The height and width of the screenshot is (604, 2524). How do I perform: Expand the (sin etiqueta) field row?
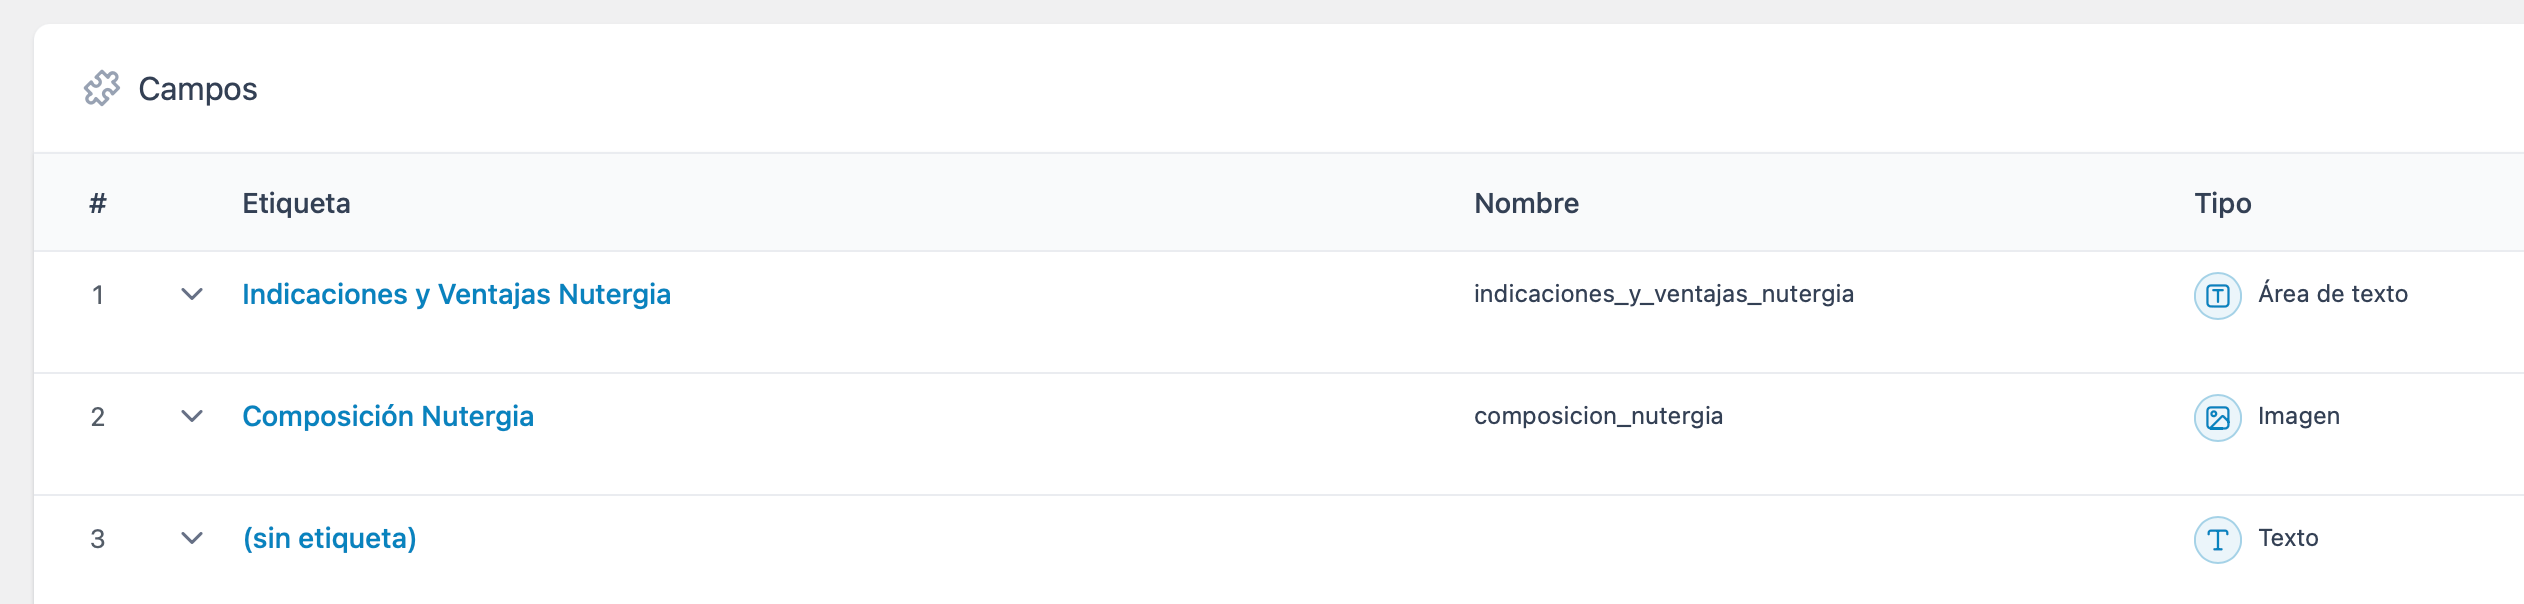point(192,538)
